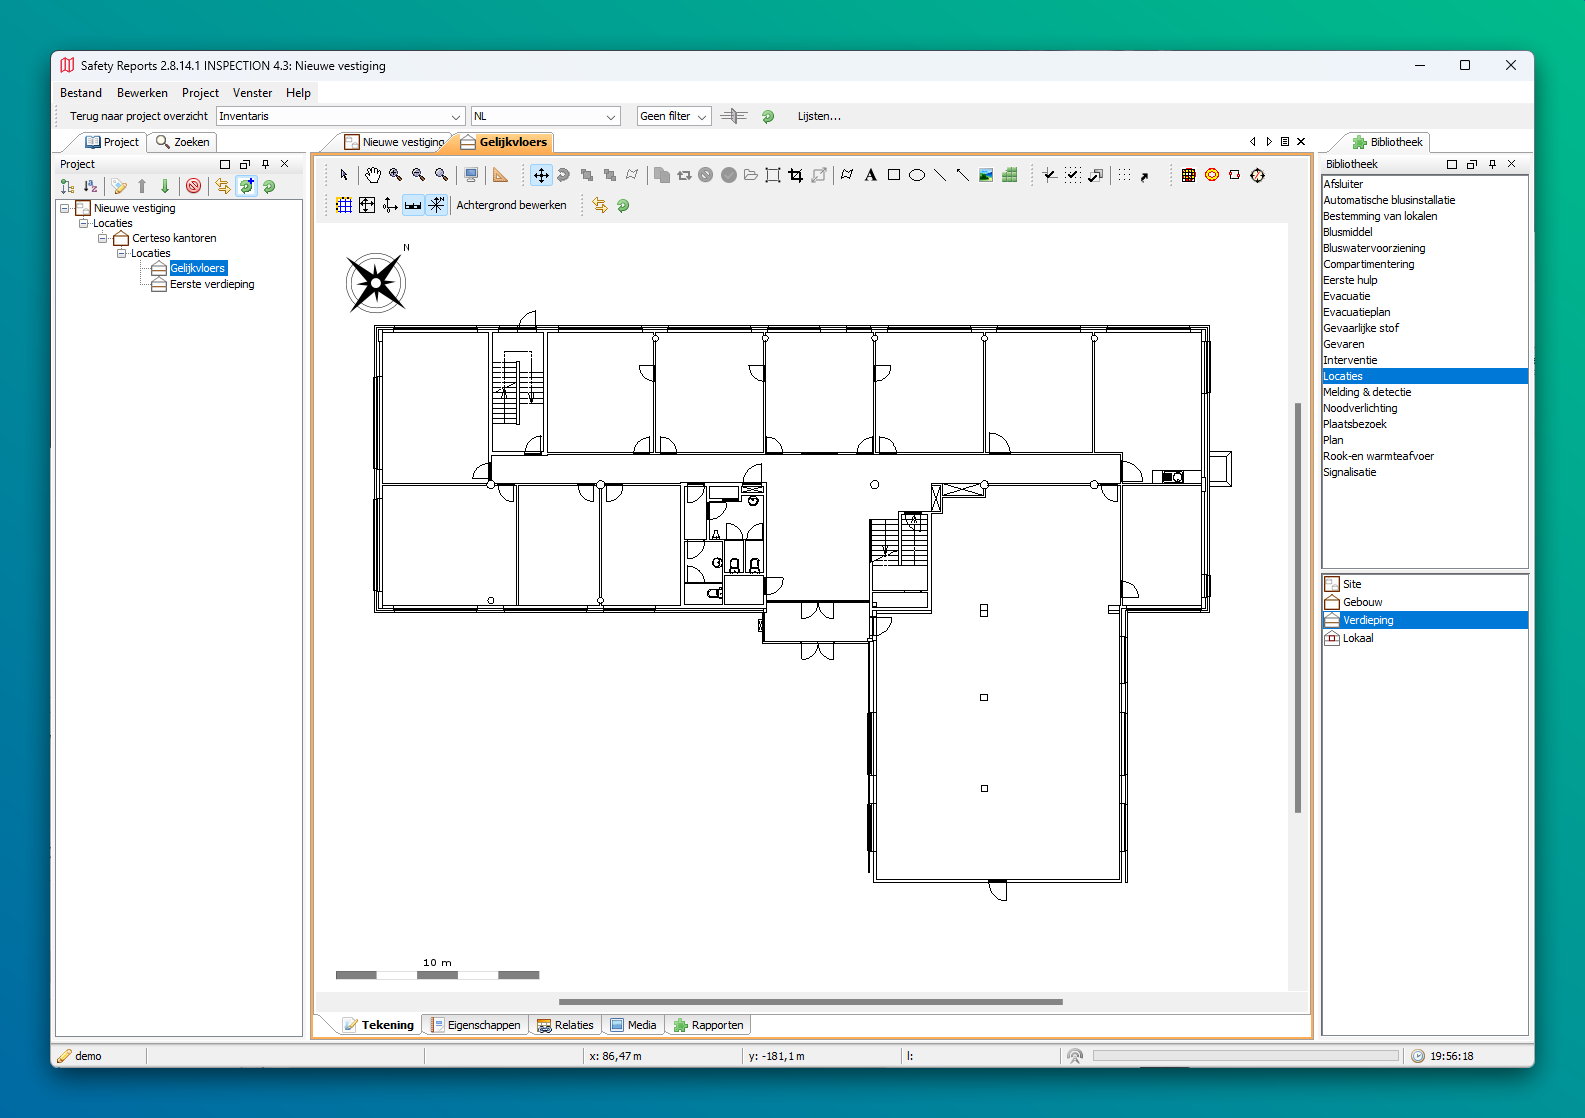
Task: Click the horizontal scrollbar under the drawing
Action: tap(810, 1001)
